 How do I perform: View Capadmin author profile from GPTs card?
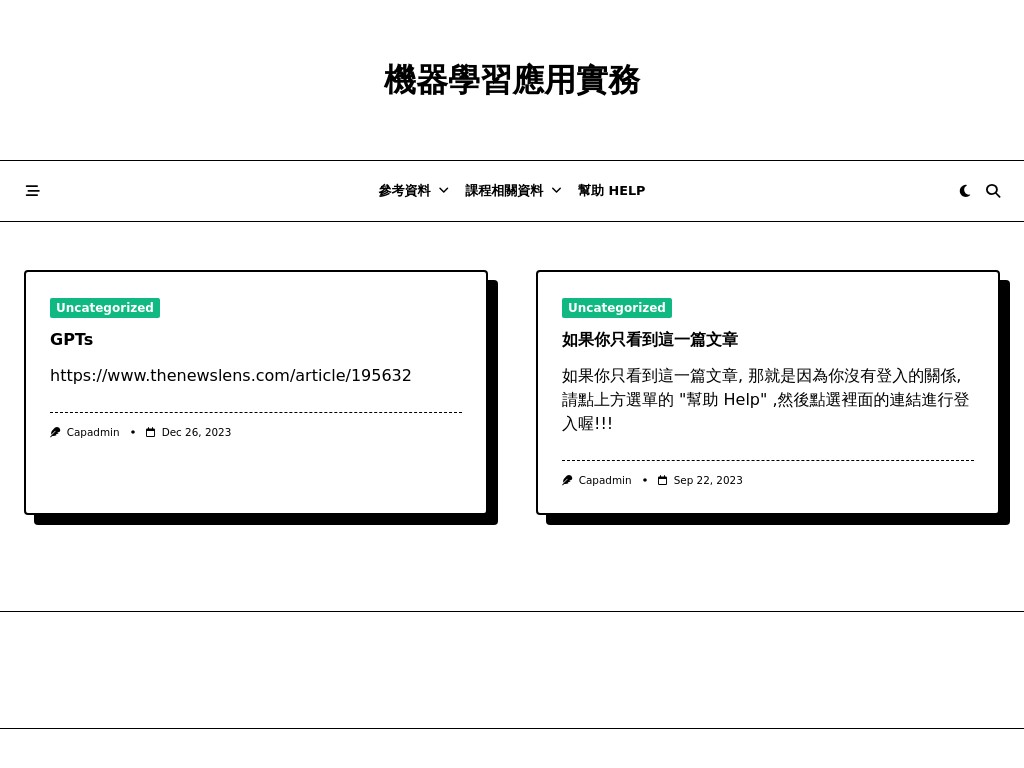click(x=92, y=432)
